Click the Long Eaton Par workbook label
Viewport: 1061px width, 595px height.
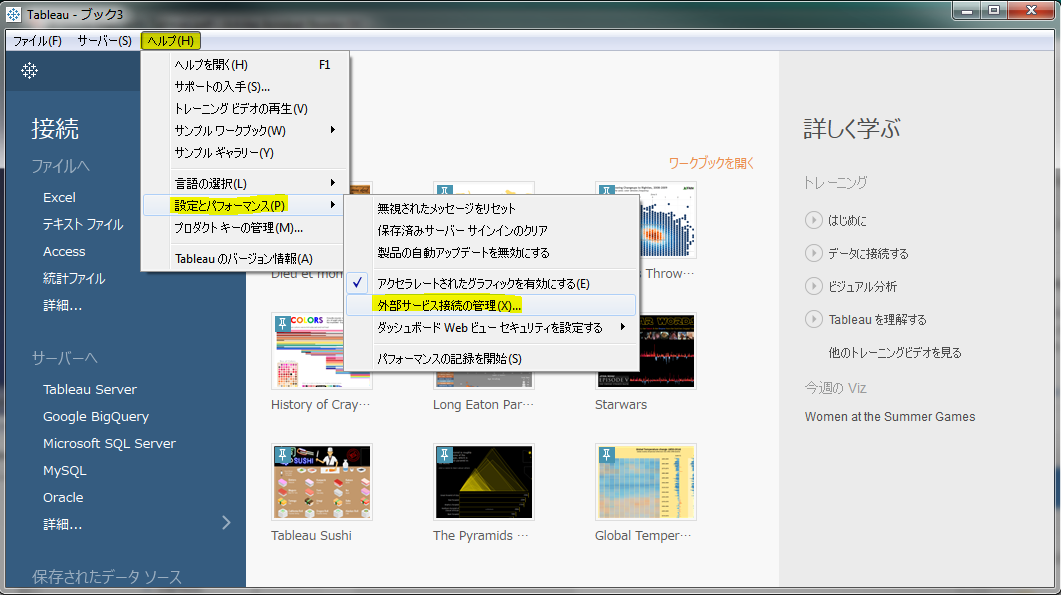pyautogui.click(x=483, y=405)
